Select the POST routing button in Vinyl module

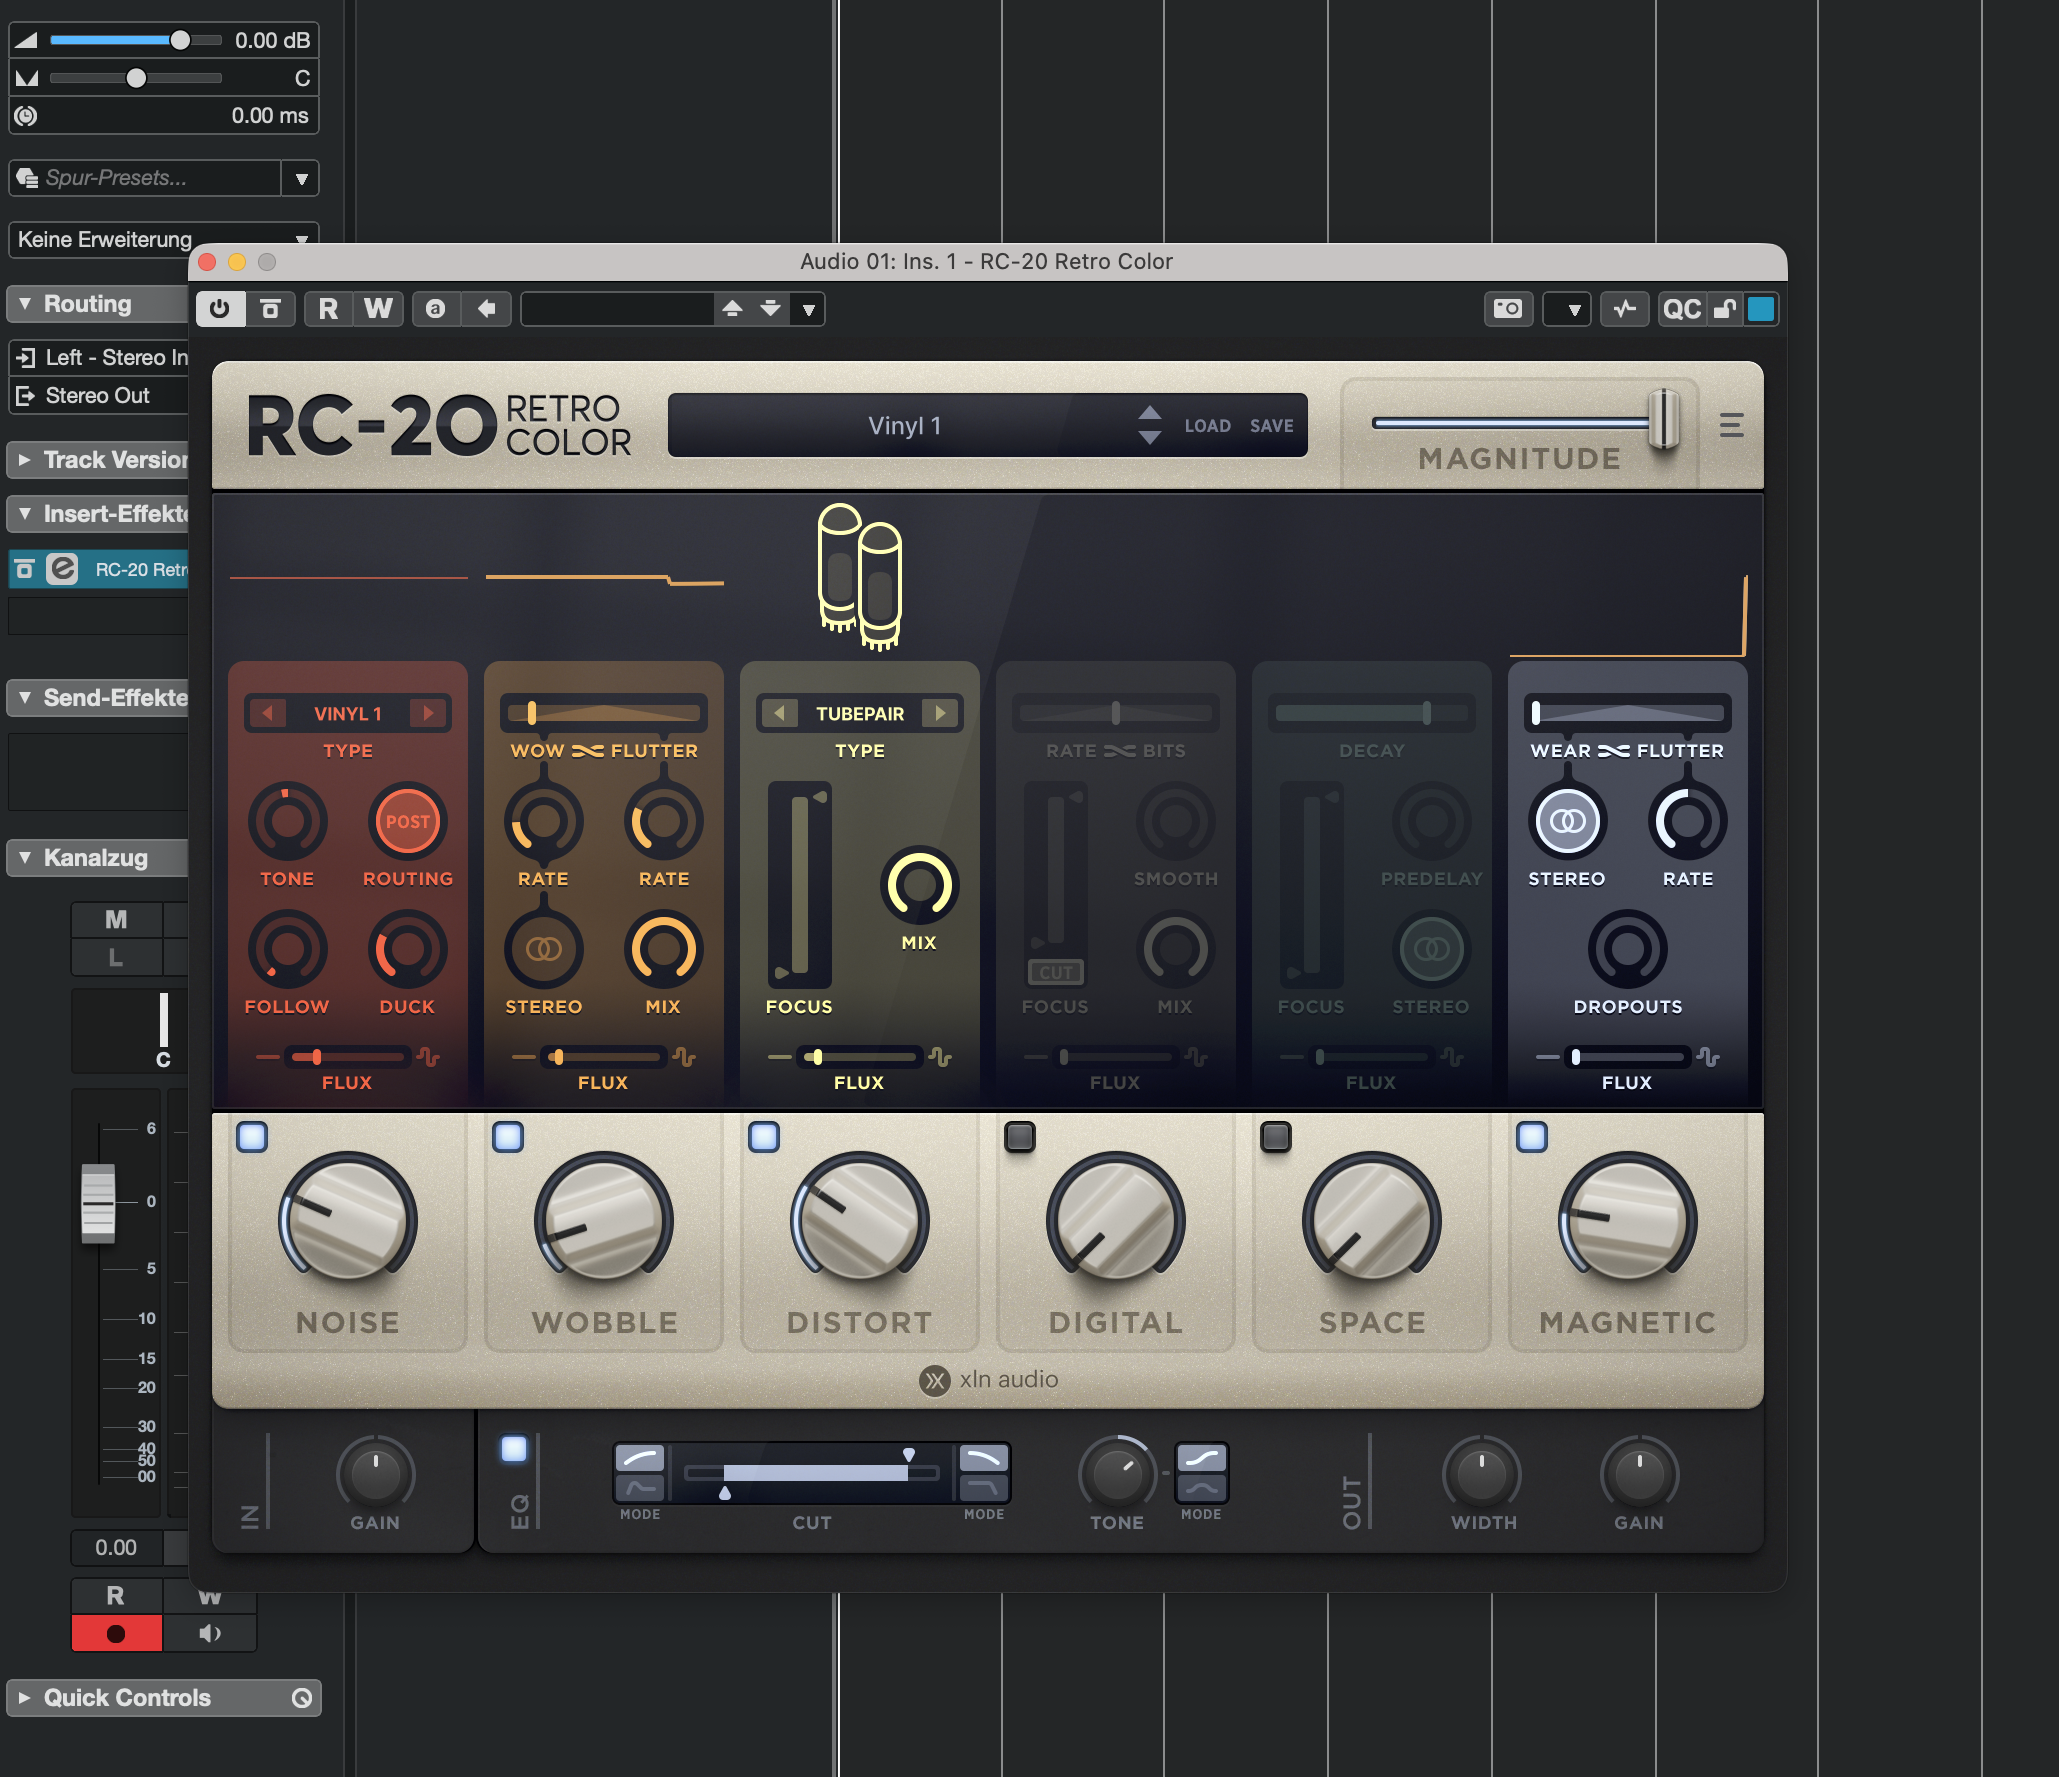click(407, 820)
